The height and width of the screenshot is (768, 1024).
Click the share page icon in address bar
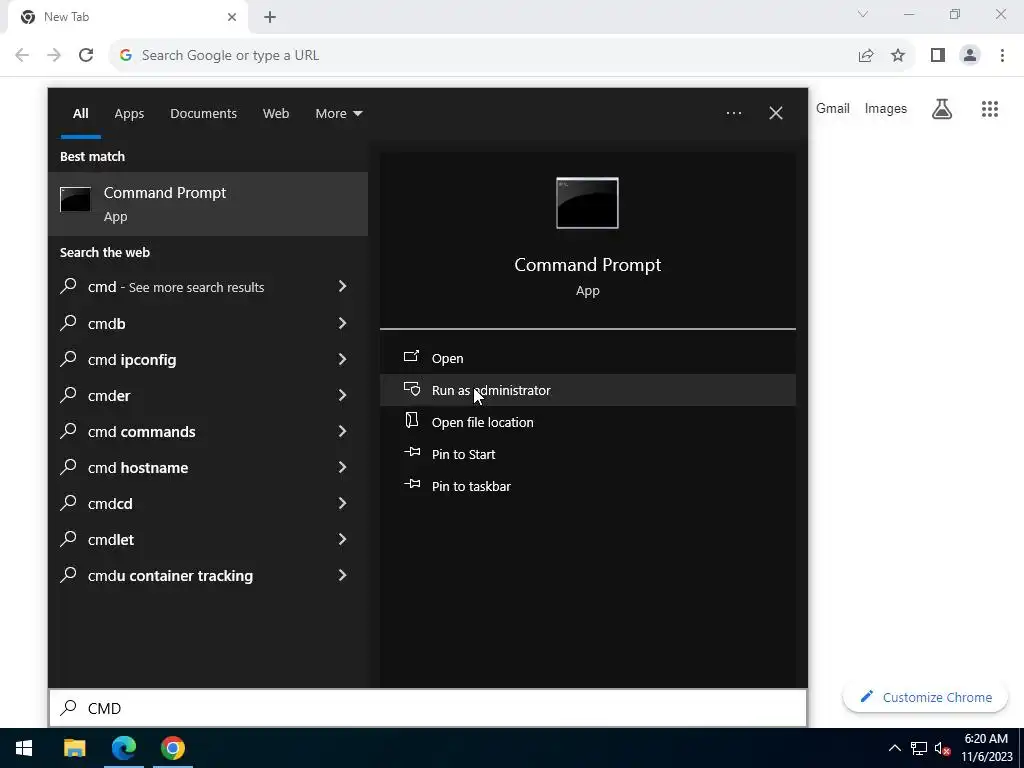coord(866,56)
